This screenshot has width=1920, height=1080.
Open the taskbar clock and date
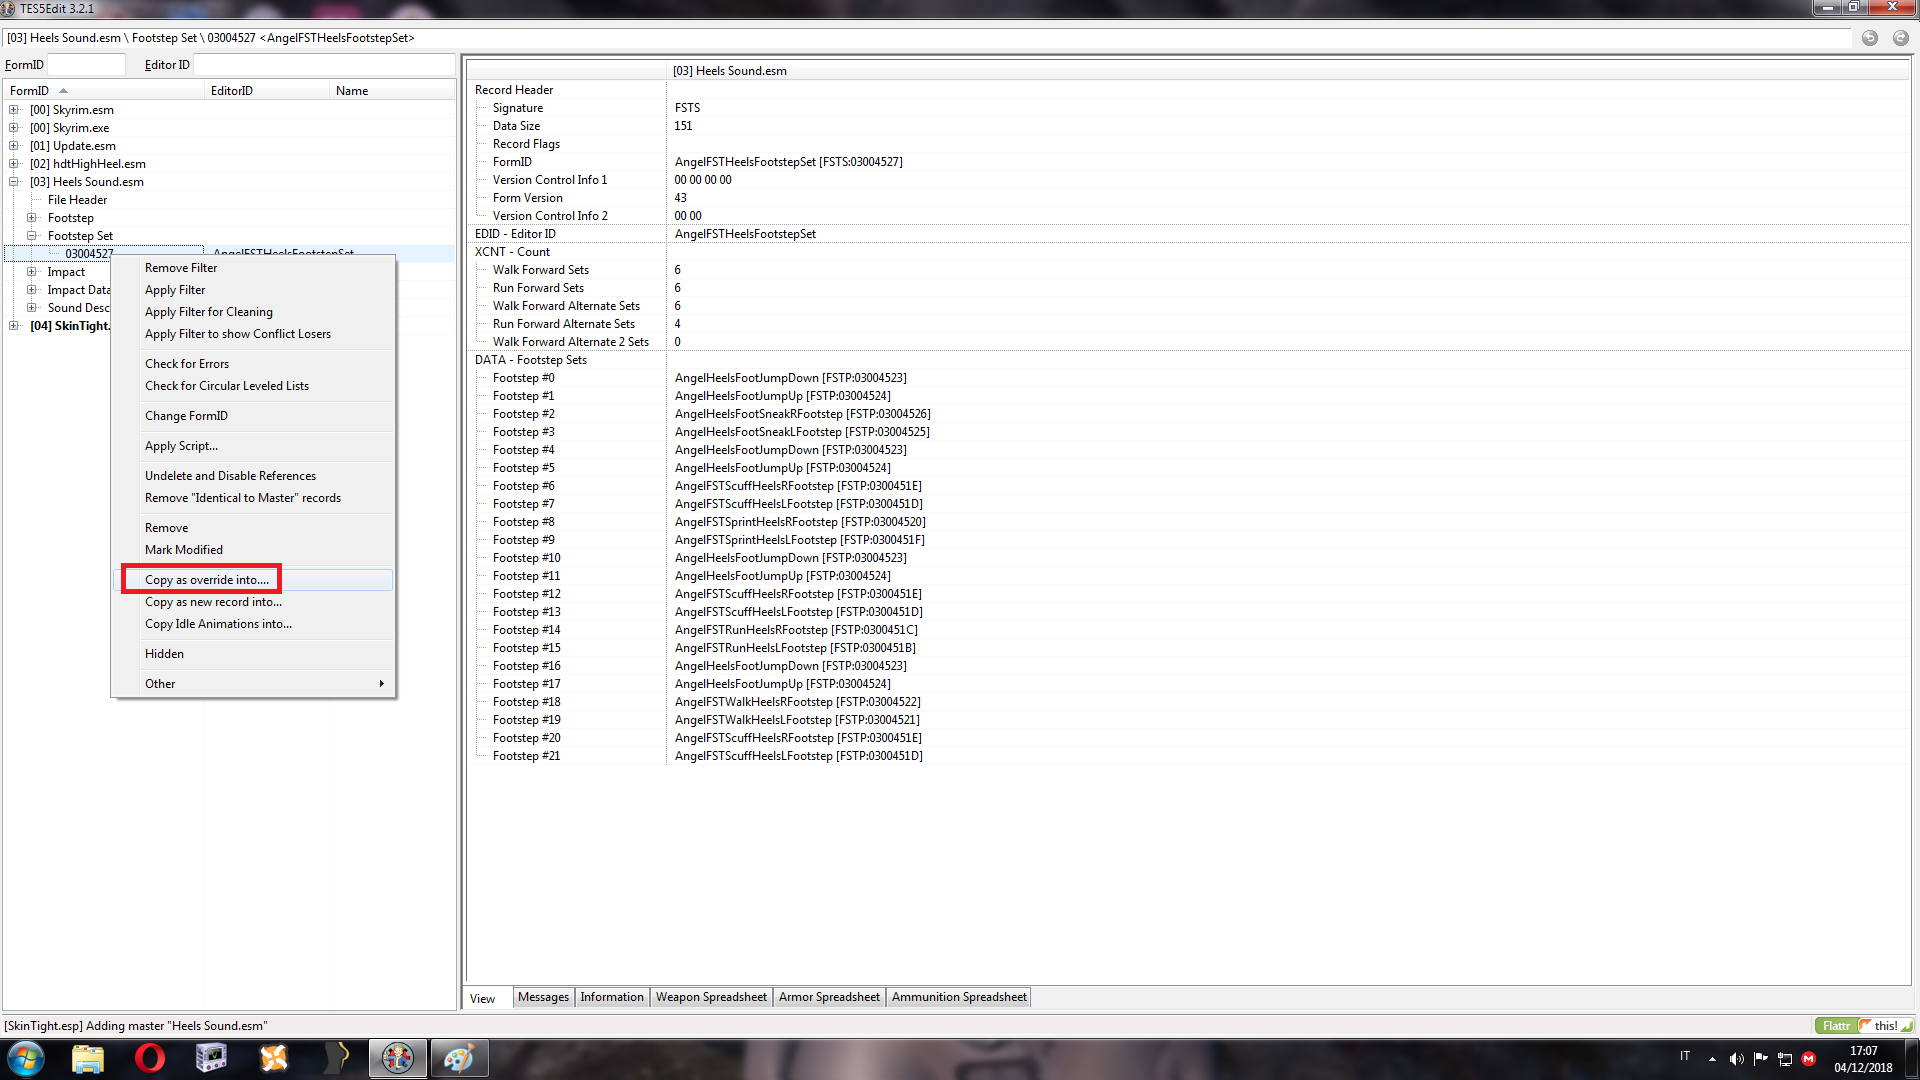point(1863,1059)
